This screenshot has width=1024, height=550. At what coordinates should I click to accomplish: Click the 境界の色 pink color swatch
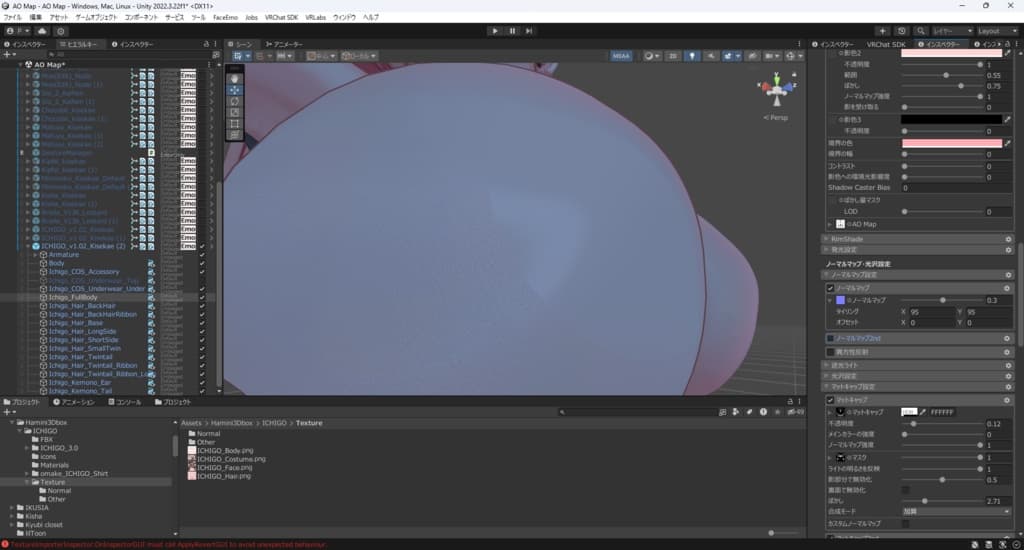(951, 144)
